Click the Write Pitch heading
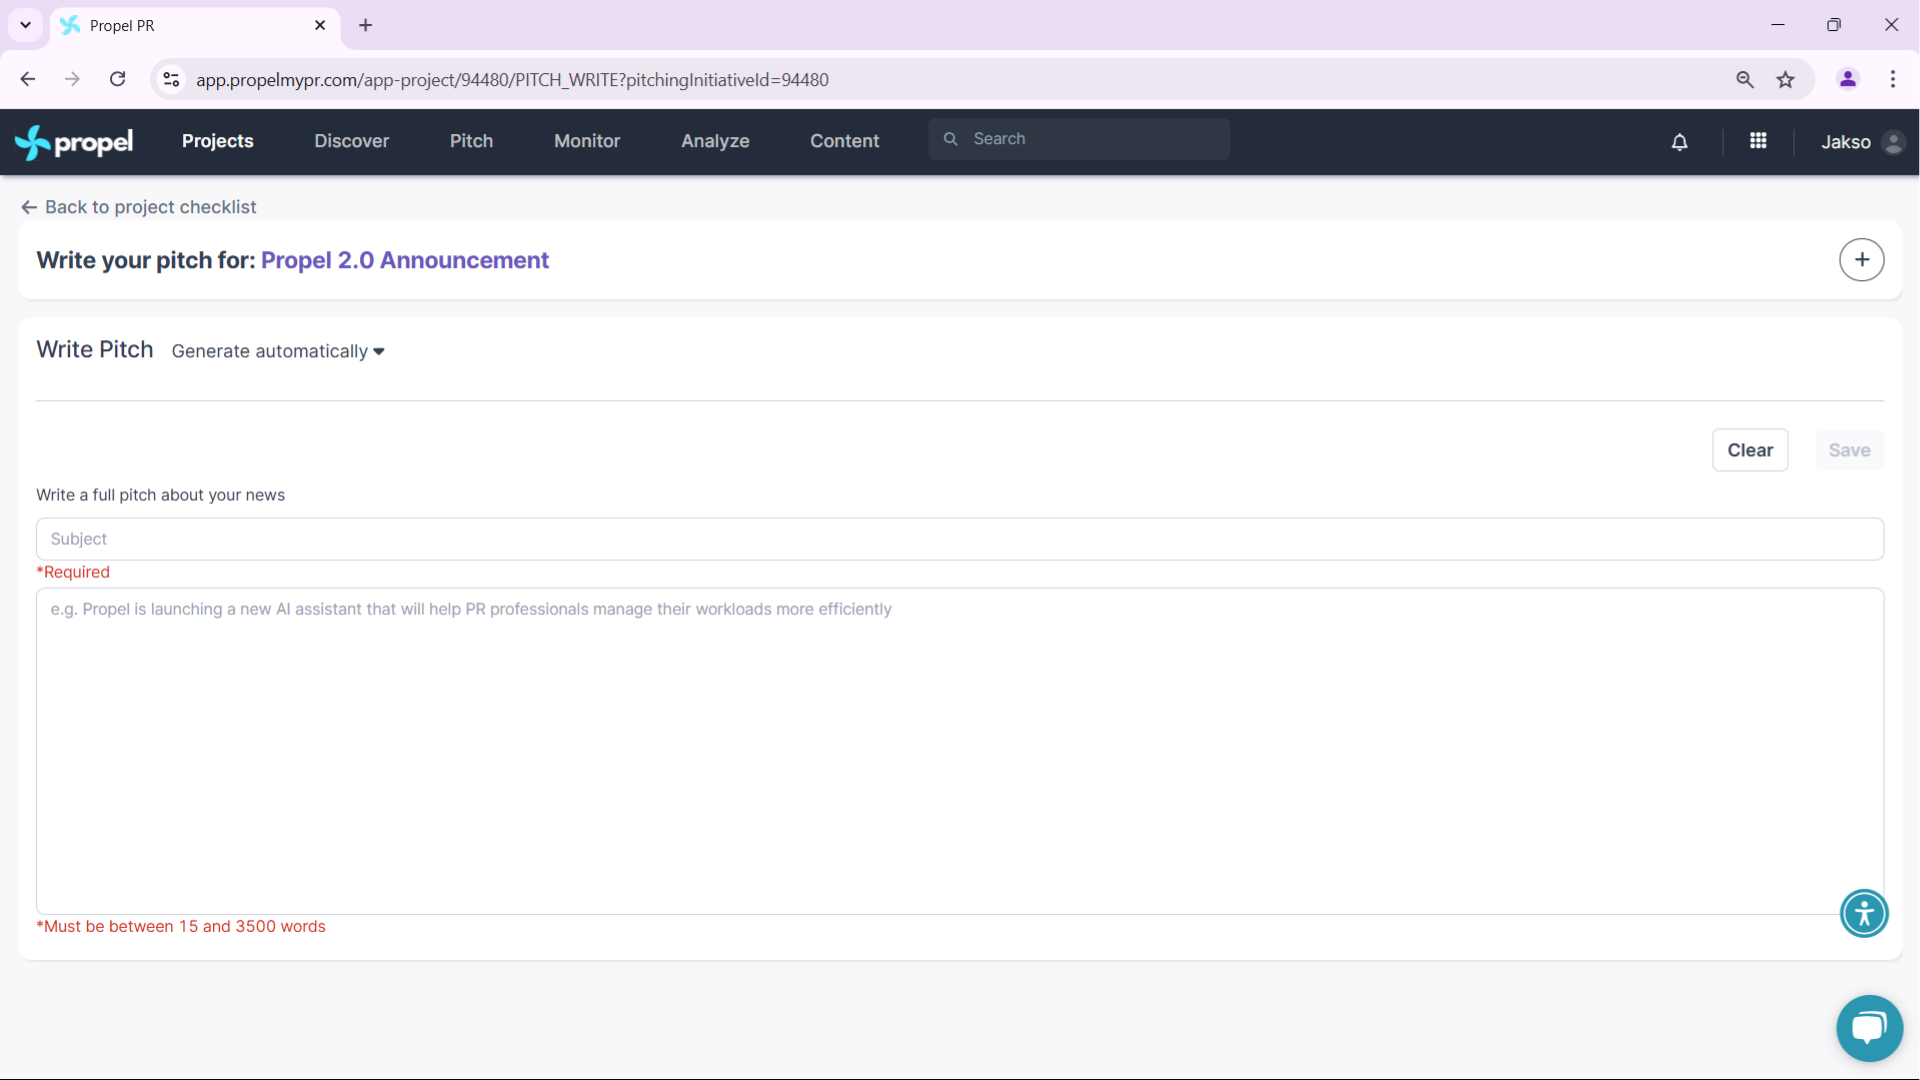The image size is (1920, 1080). [95, 349]
